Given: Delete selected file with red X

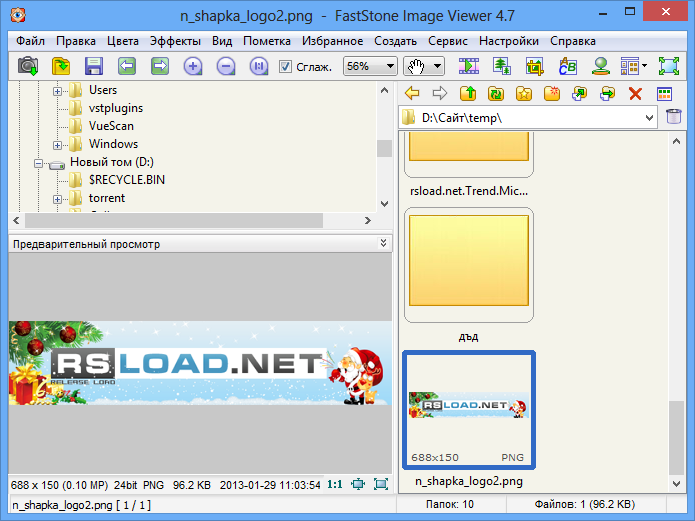Looking at the screenshot, I should (636, 94).
